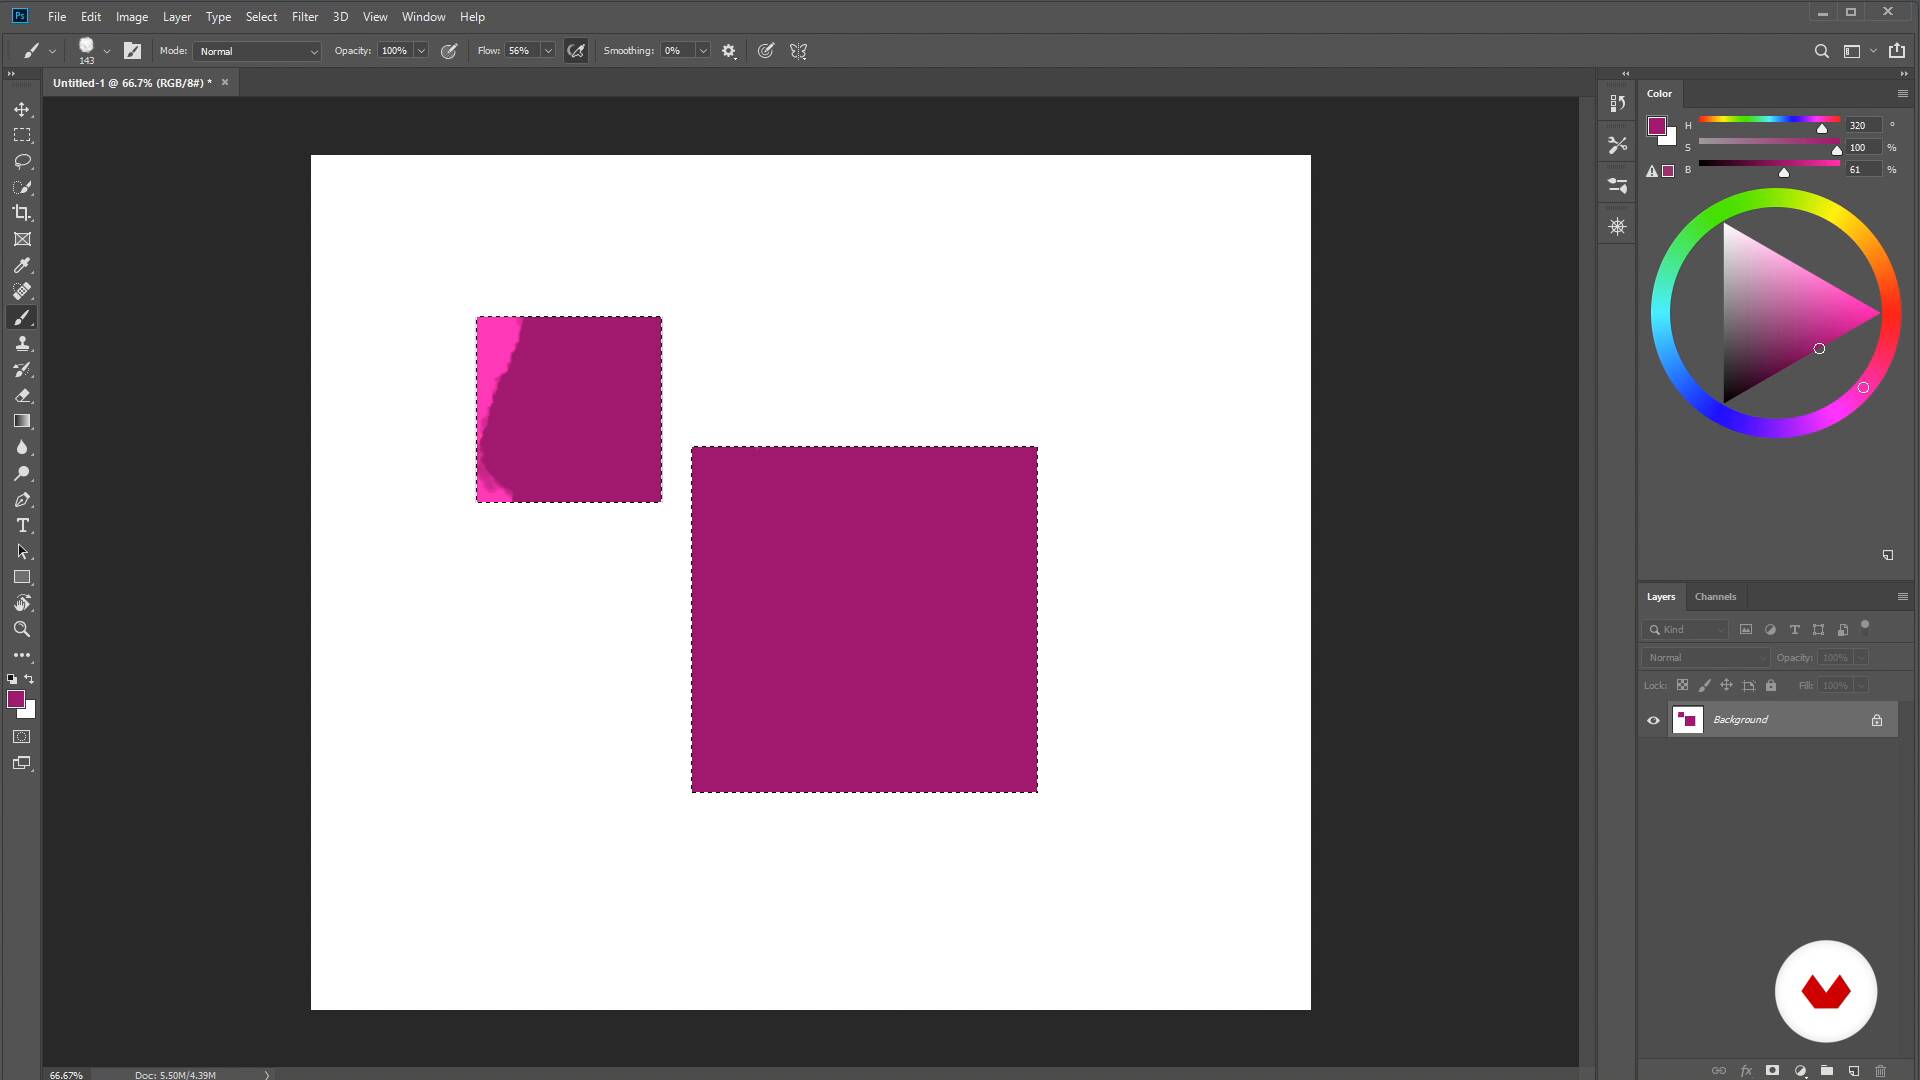Image resolution: width=1920 pixels, height=1080 pixels.
Task: Open the brush Mode dropdown
Action: coord(258,51)
